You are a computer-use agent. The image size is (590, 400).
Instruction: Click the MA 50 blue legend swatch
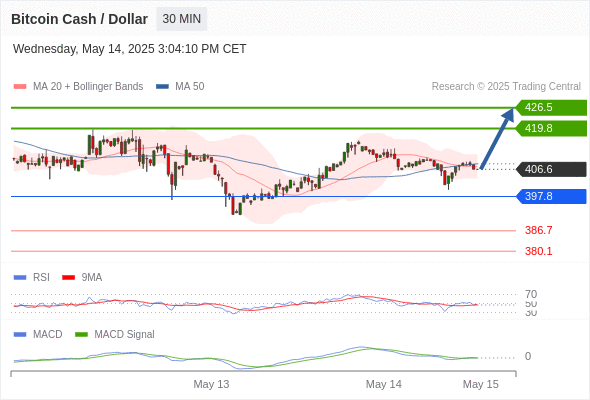162,87
